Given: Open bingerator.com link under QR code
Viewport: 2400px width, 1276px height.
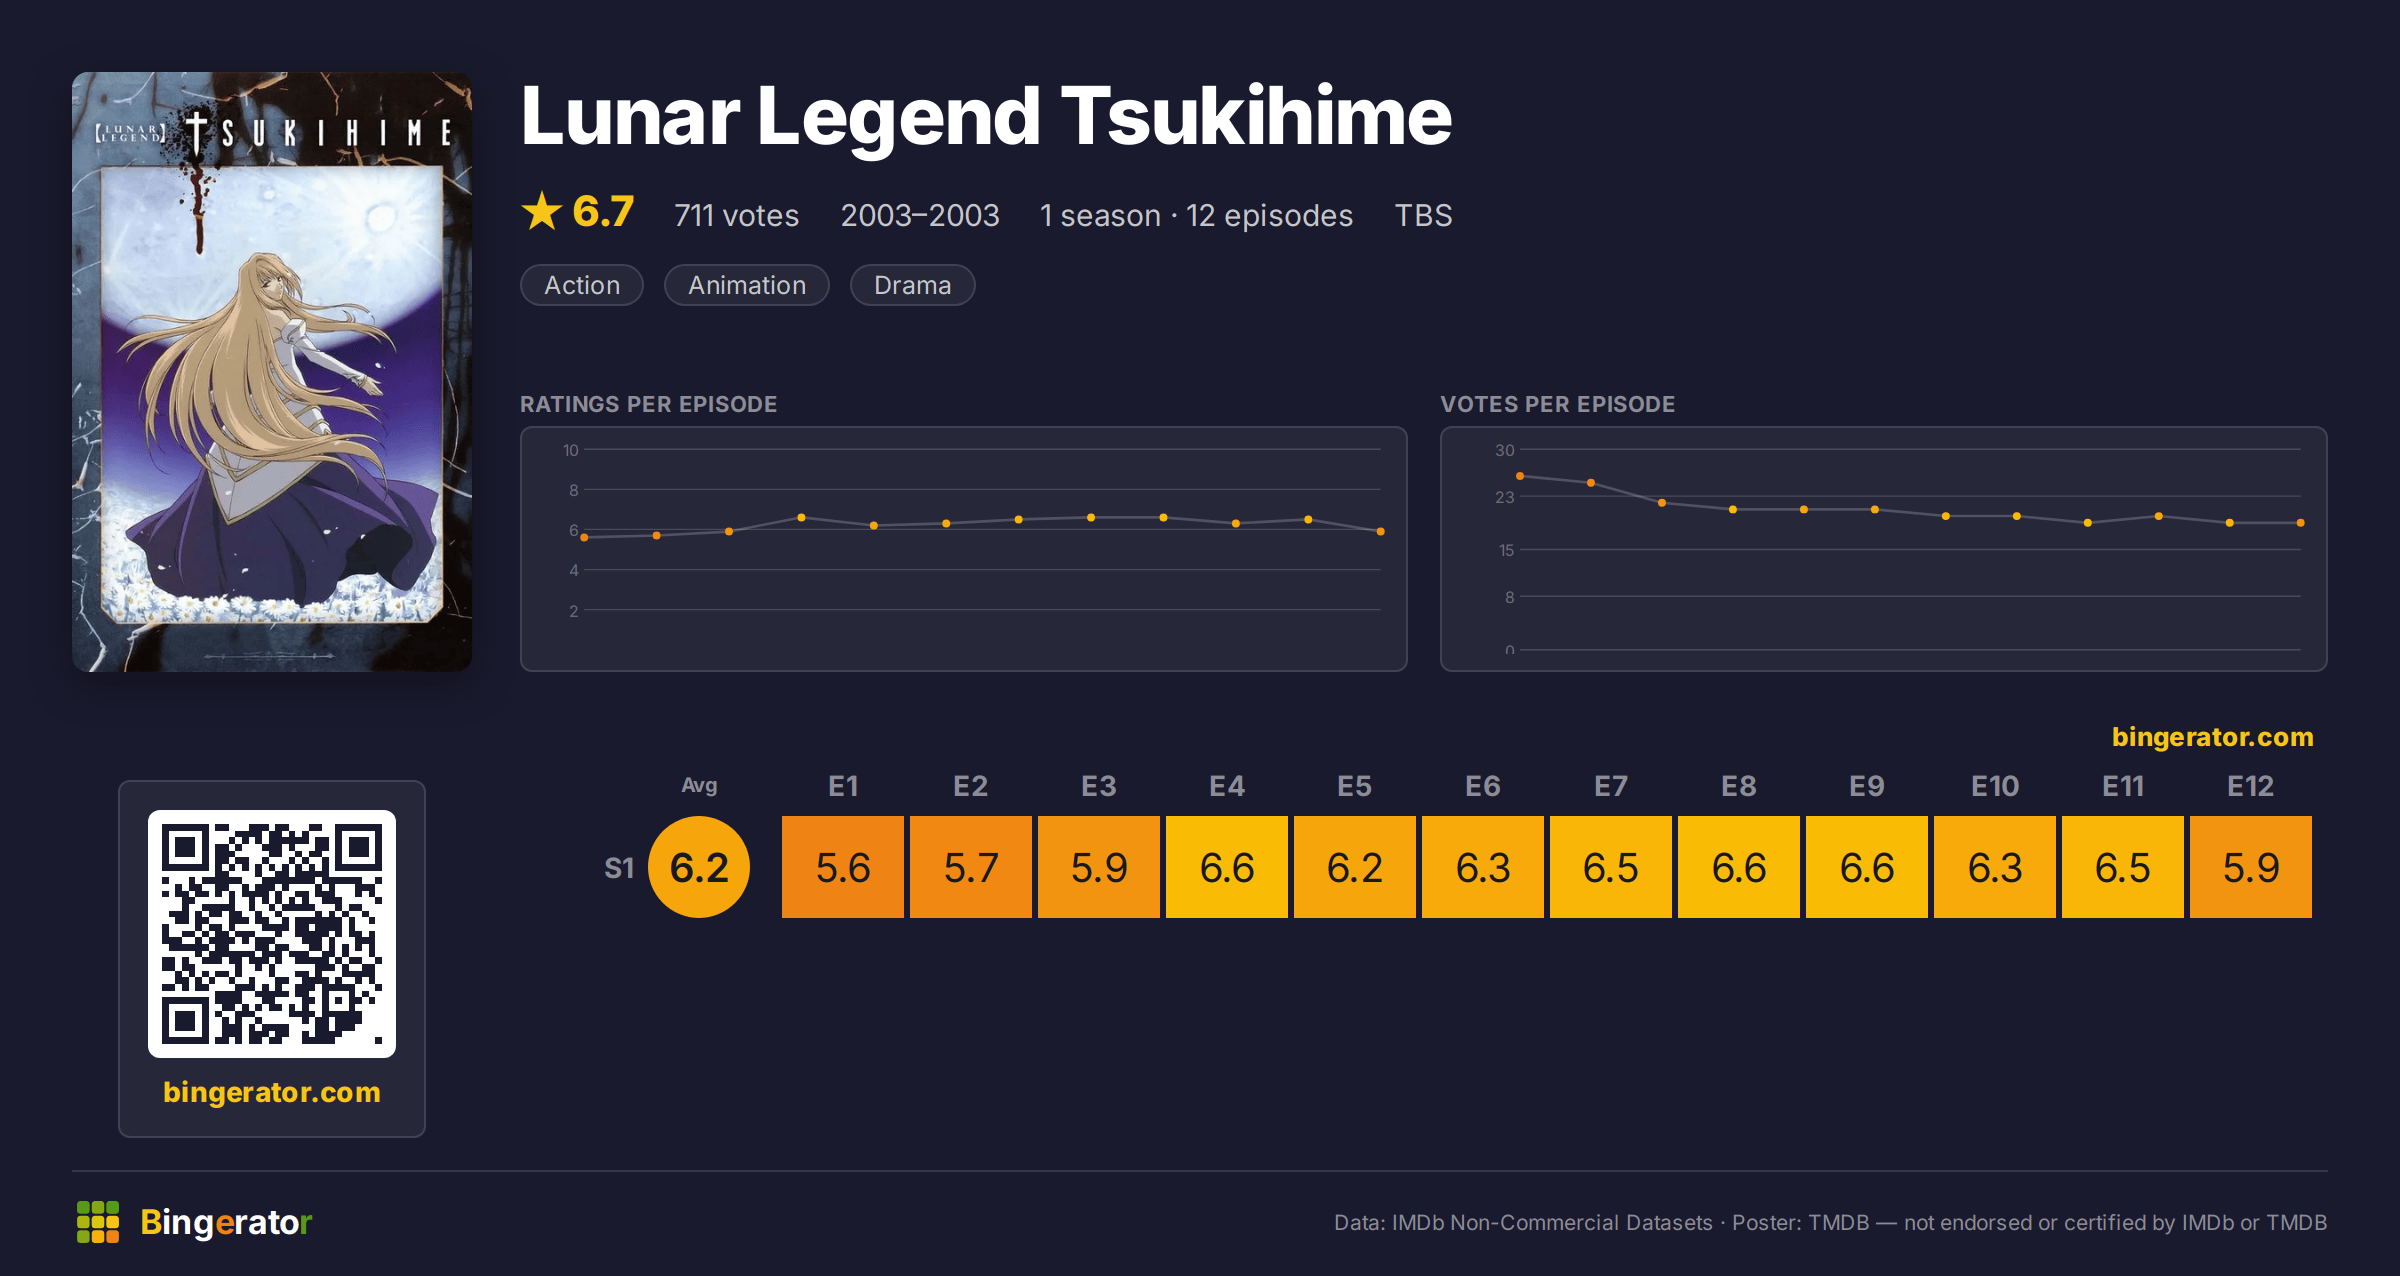Looking at the screenshot, I should (272, 1092).
